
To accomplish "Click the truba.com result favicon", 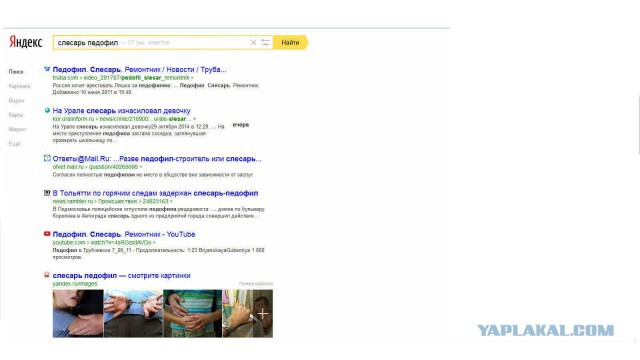I will click(47, 69).
